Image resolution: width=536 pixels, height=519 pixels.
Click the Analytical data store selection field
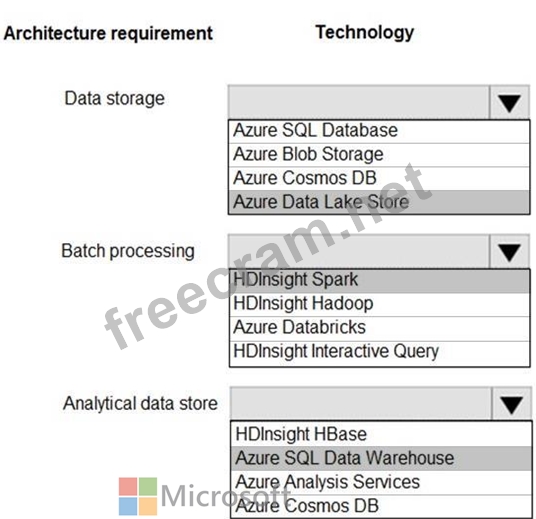(x=361, y=404)
